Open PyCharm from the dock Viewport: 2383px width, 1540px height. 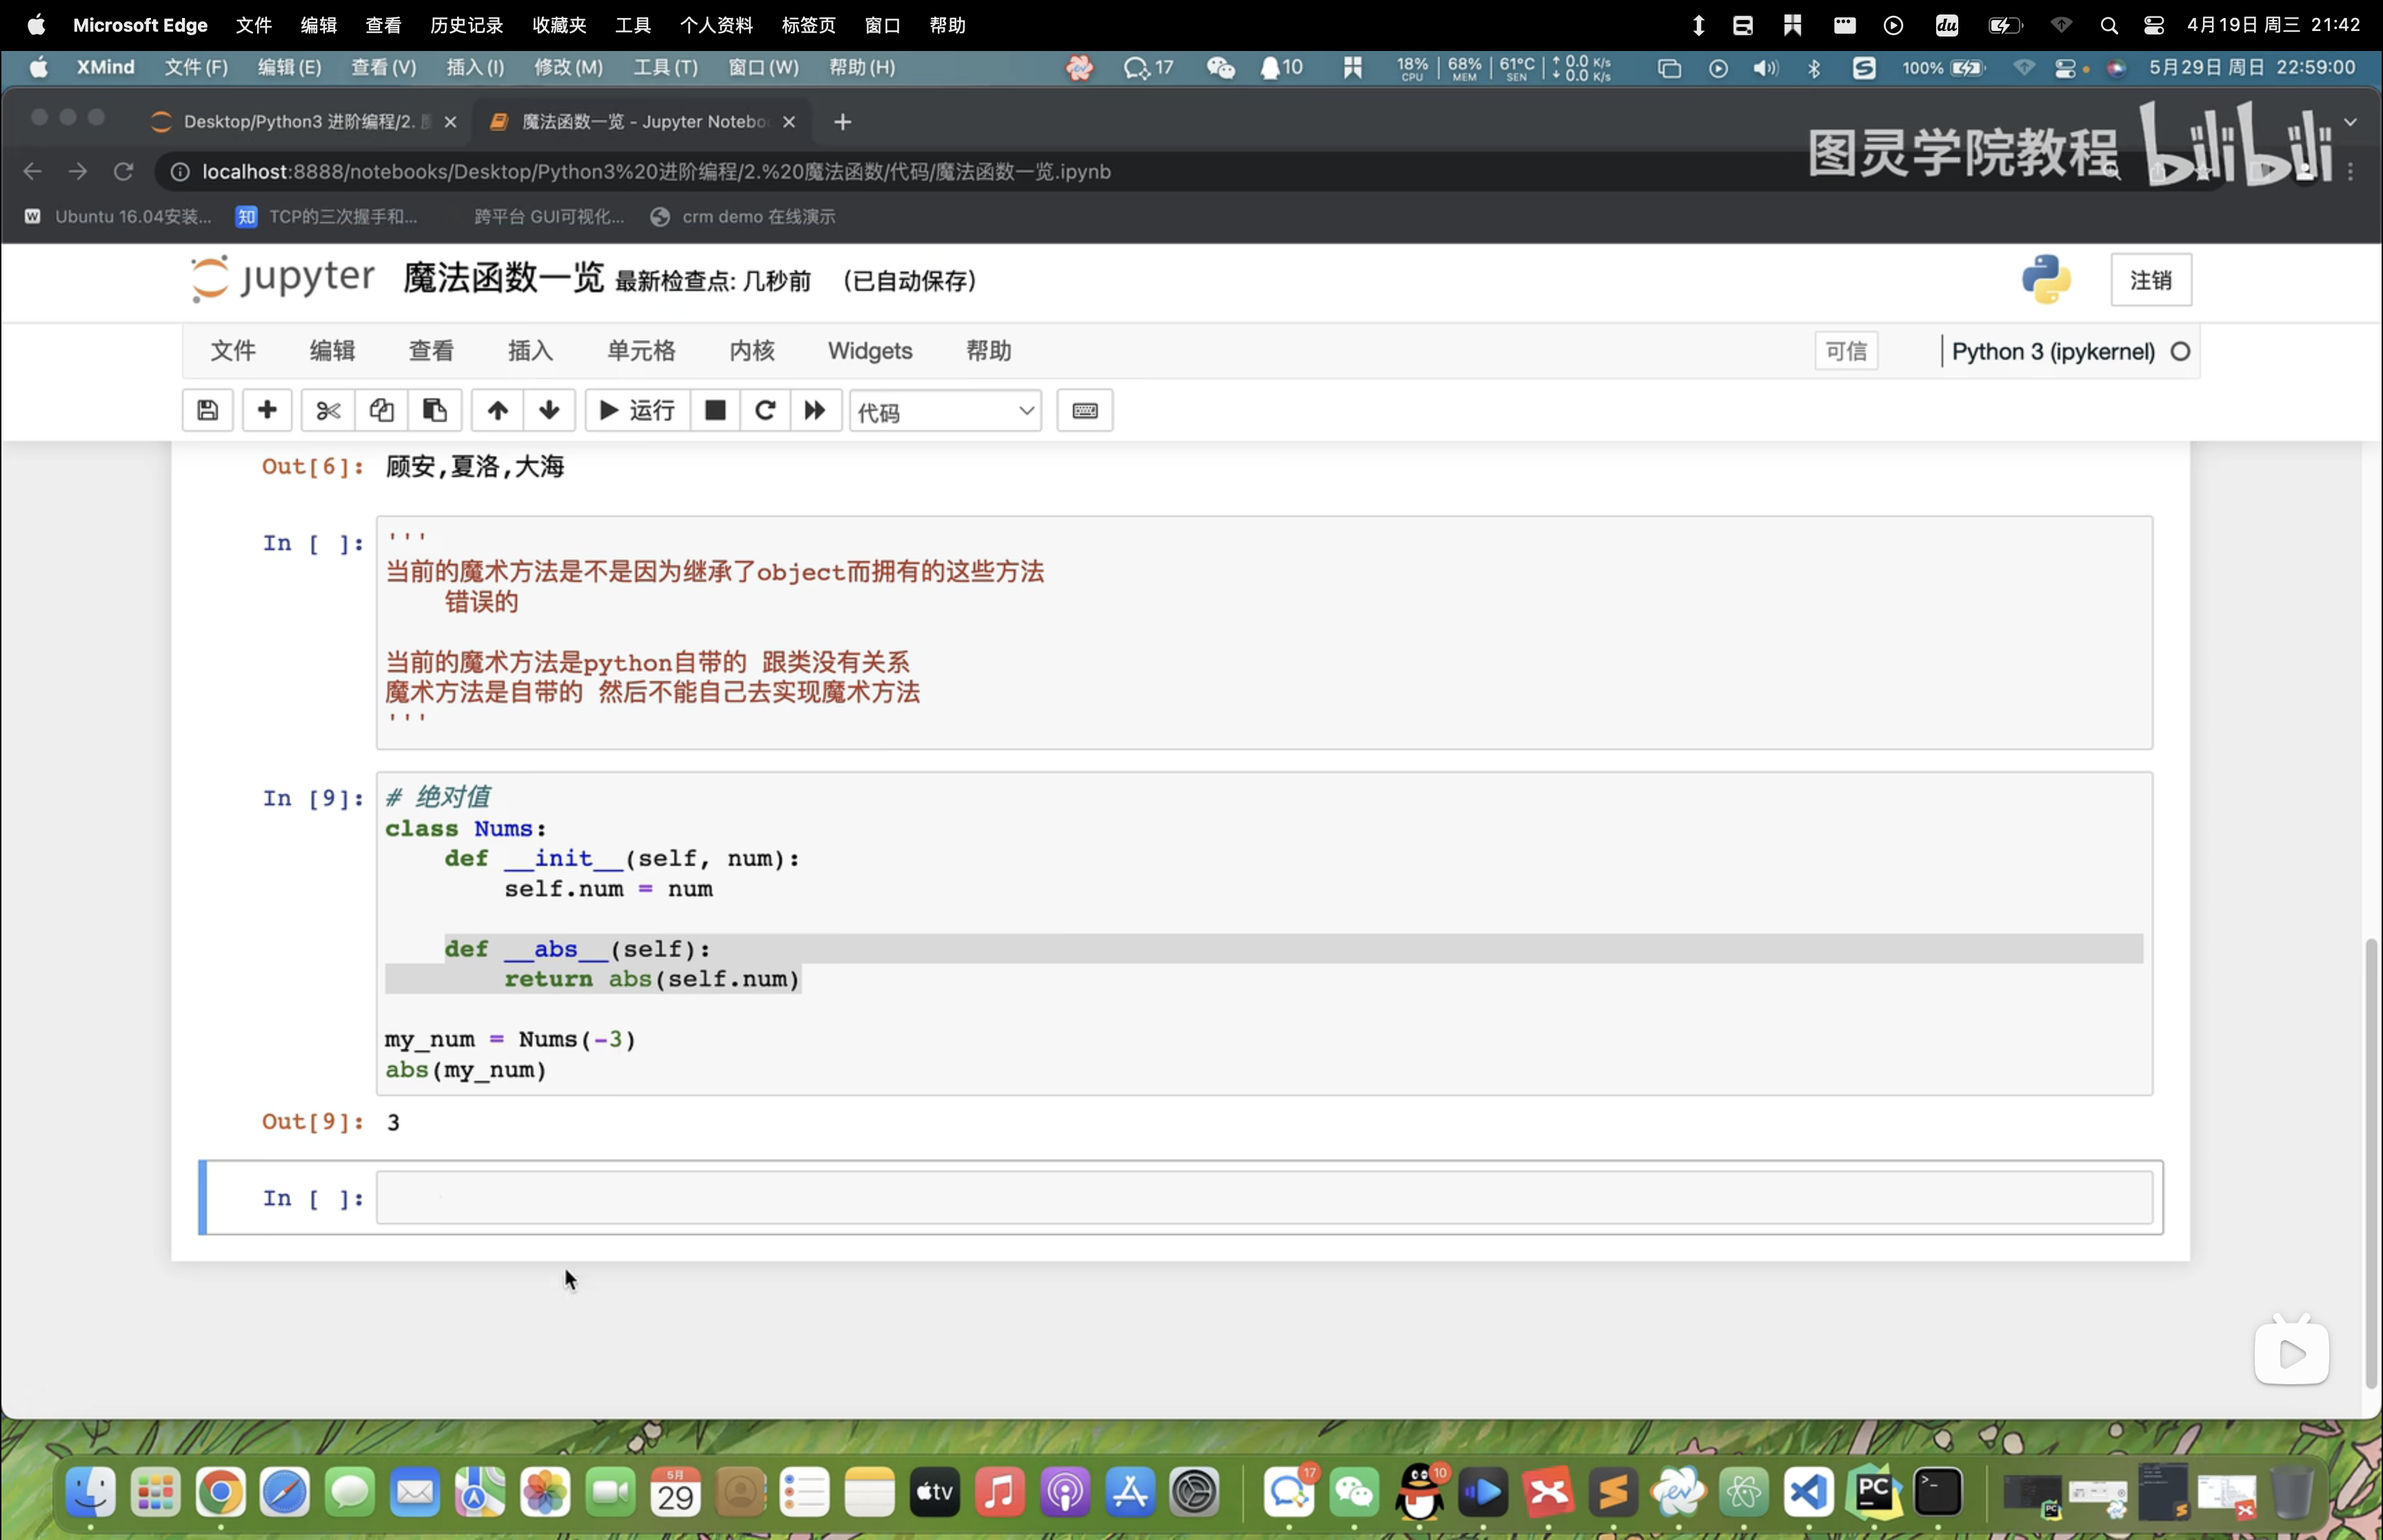coord(1873,1493)
